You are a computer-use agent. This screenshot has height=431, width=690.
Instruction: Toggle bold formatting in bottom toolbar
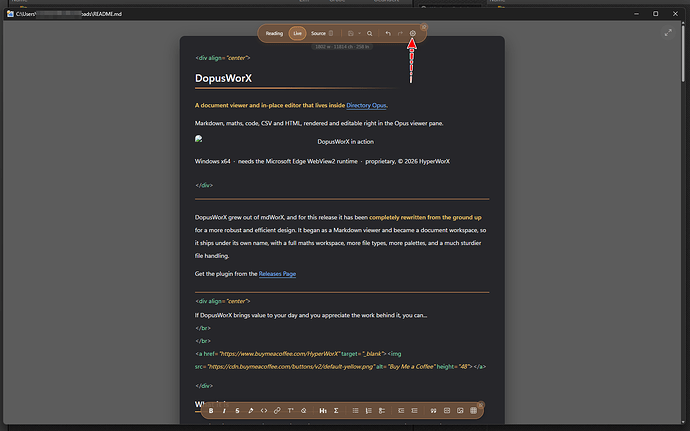click(x=211, y=410)
